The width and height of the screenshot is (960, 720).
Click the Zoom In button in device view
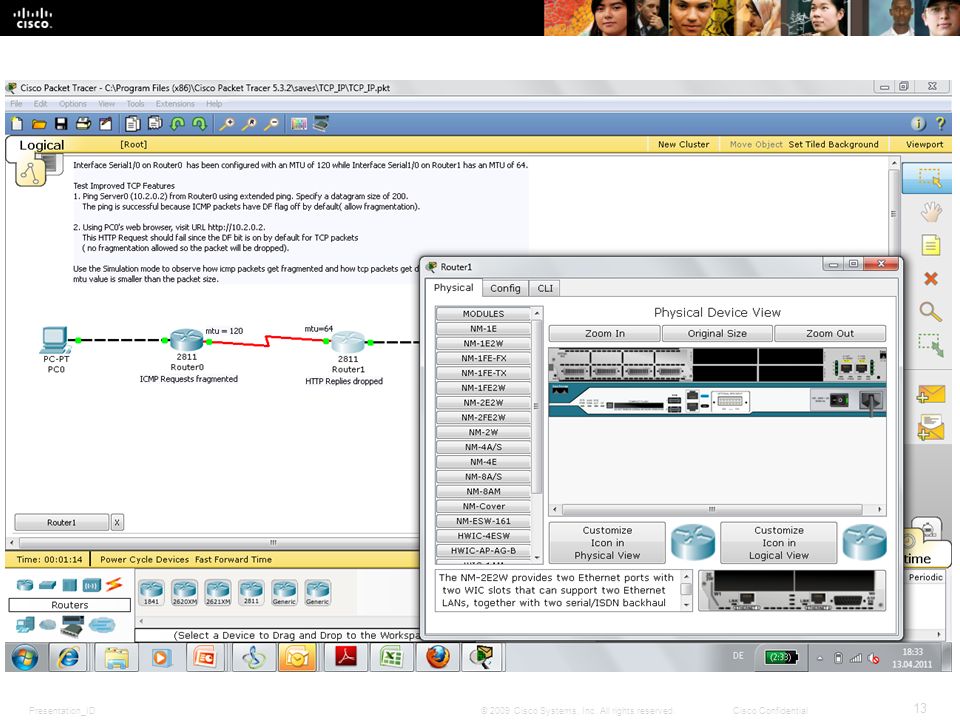pyautogui.click(x=604, y=334)
